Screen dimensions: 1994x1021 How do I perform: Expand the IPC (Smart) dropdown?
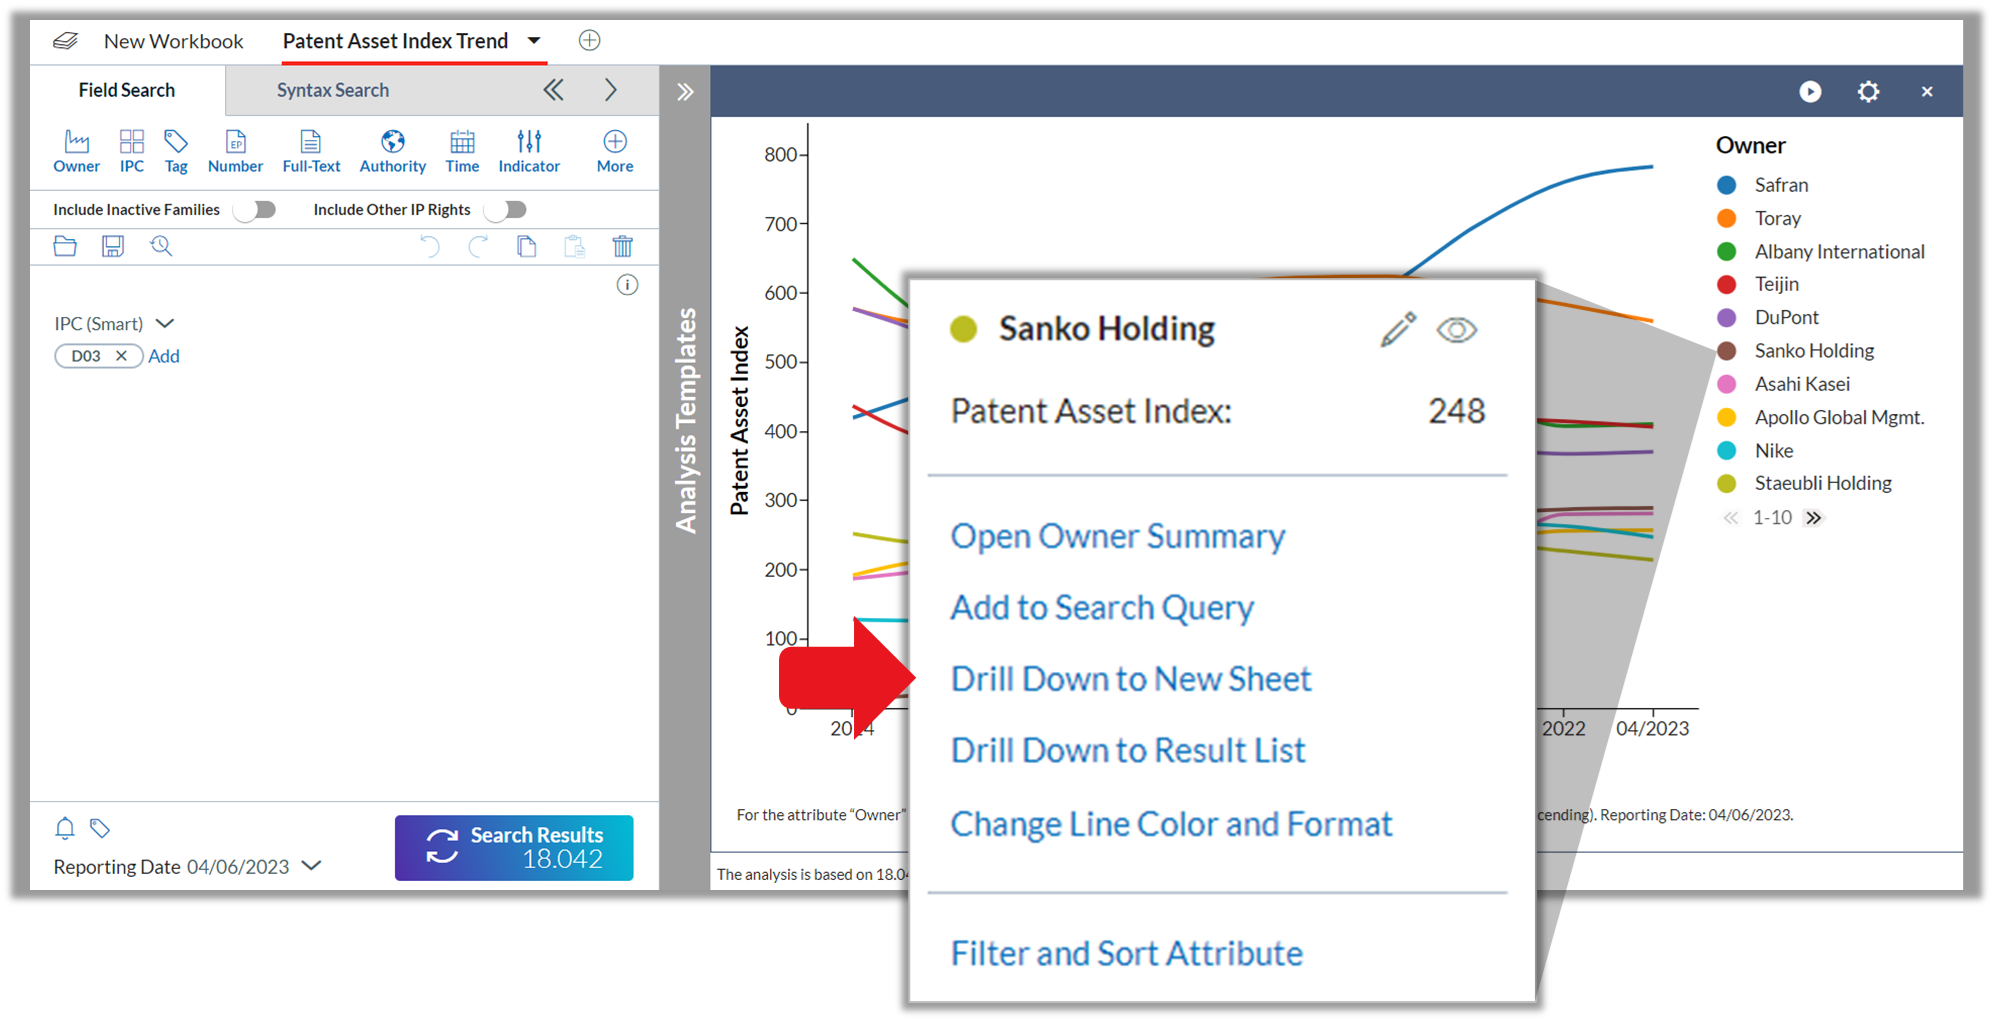coord(166,323)
